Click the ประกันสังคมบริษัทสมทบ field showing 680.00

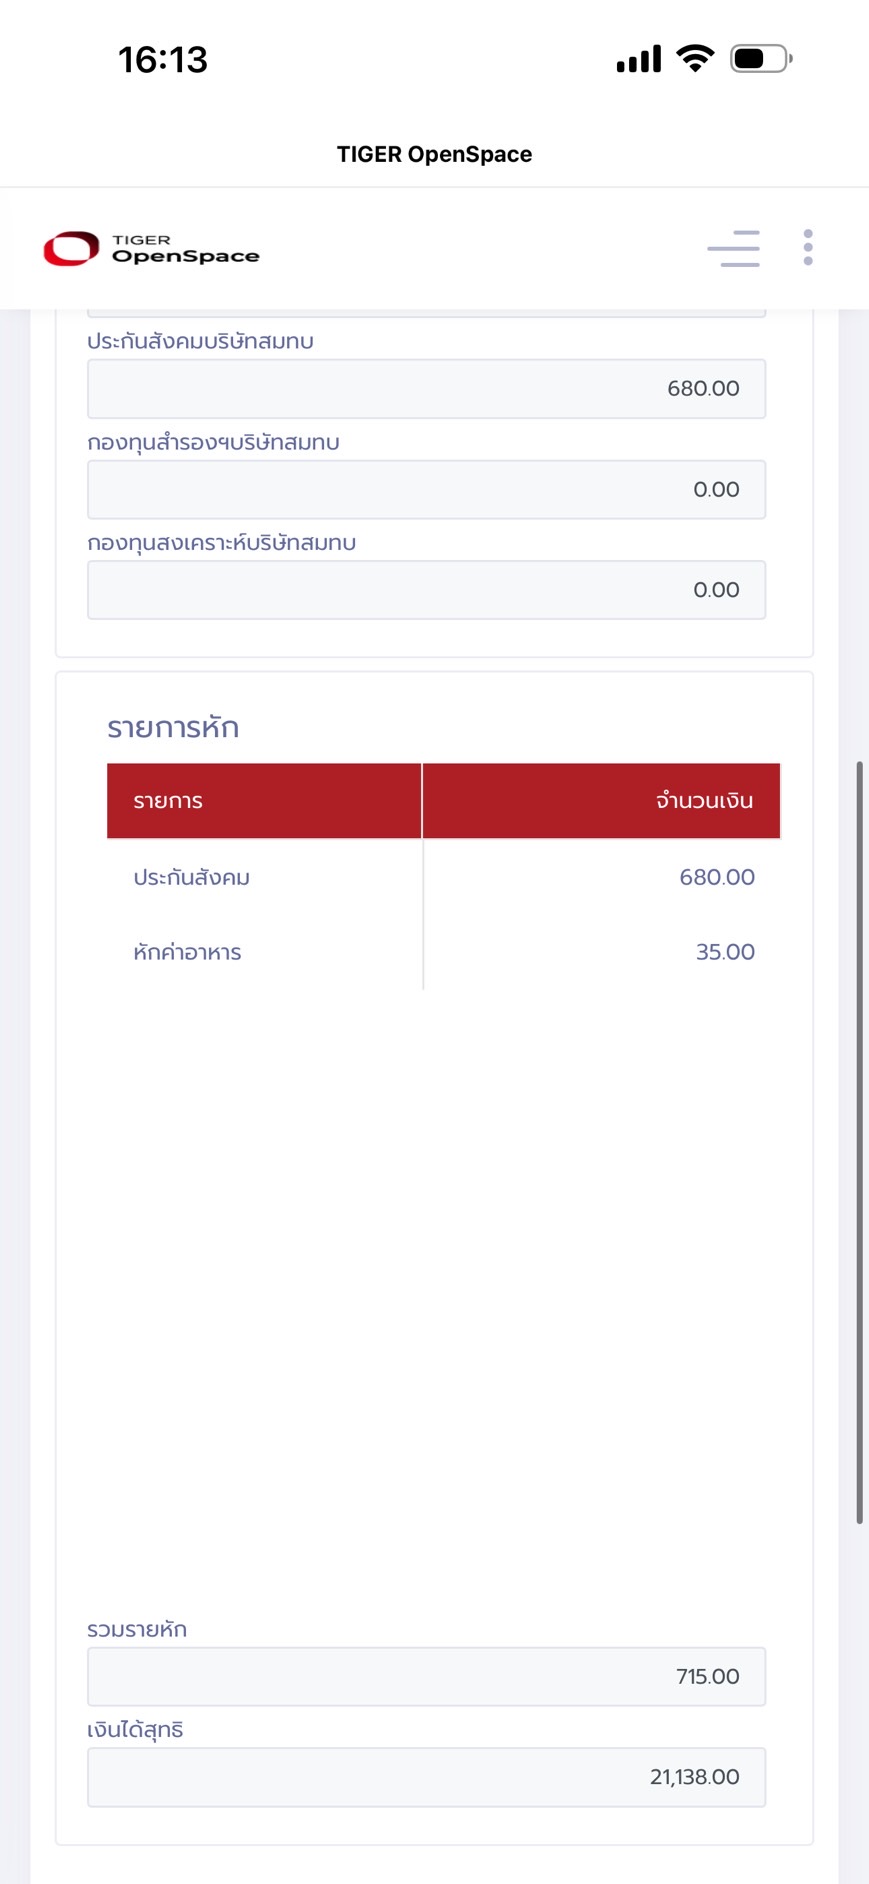coord(426,389)
